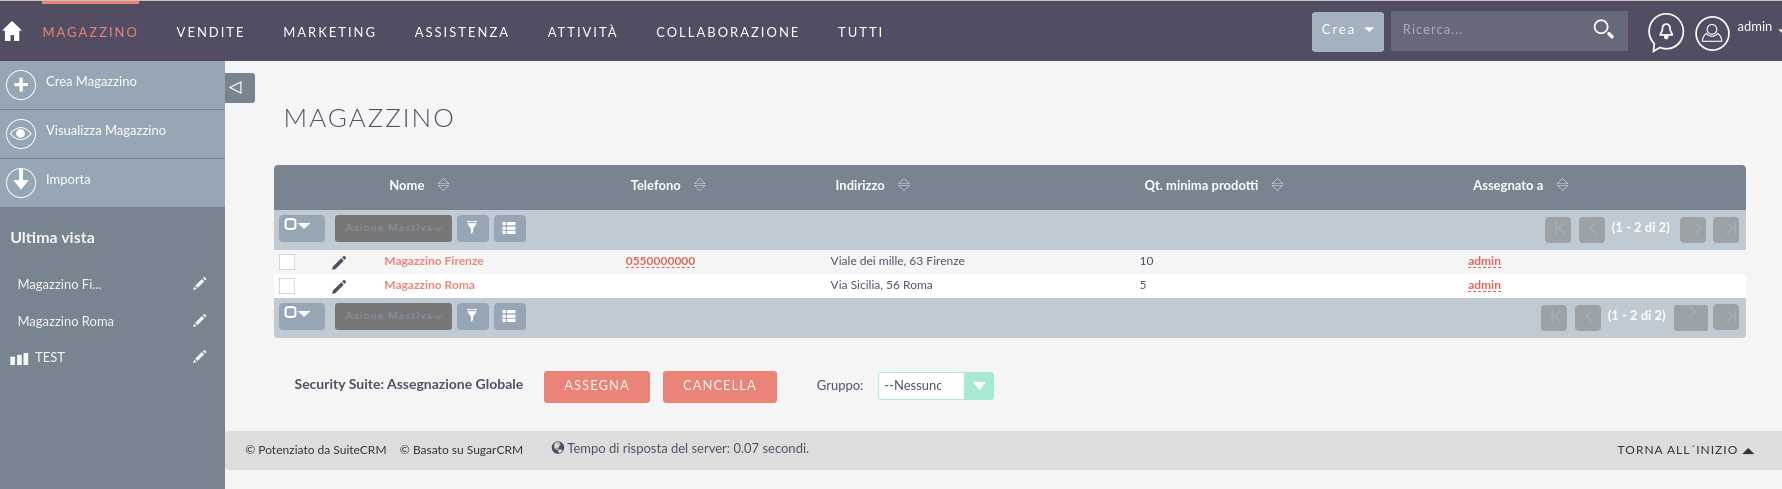
Task: Open the Vendite menu
Action: tap(211, 32)
